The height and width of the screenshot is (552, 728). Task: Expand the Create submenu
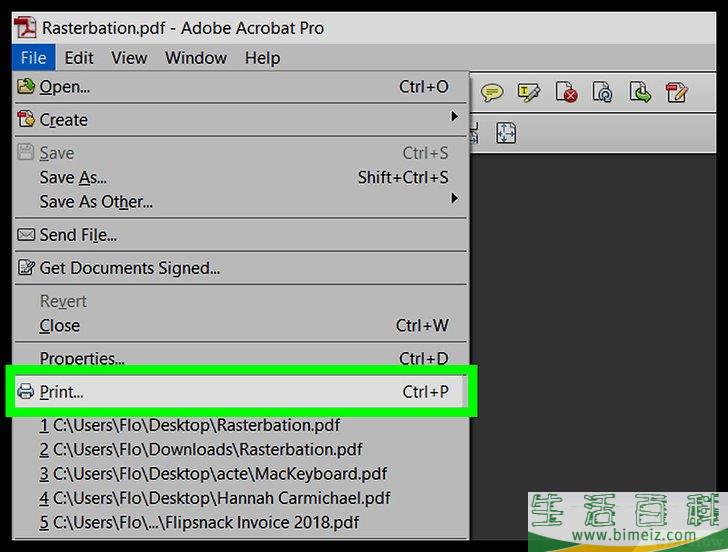[240, 120]
